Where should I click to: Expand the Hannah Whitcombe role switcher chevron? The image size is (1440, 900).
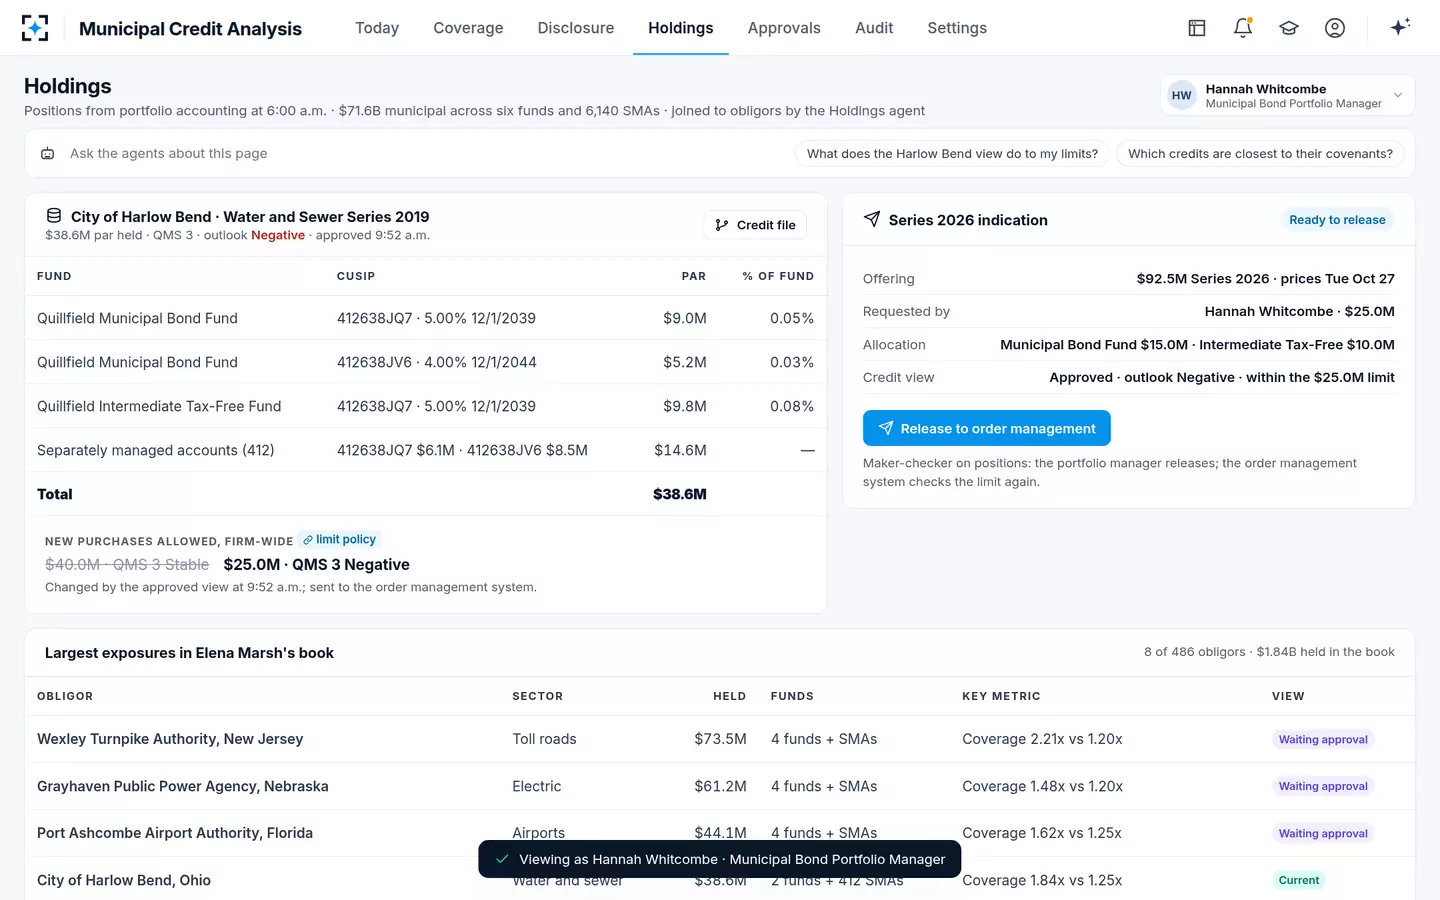coord(1398,96)
